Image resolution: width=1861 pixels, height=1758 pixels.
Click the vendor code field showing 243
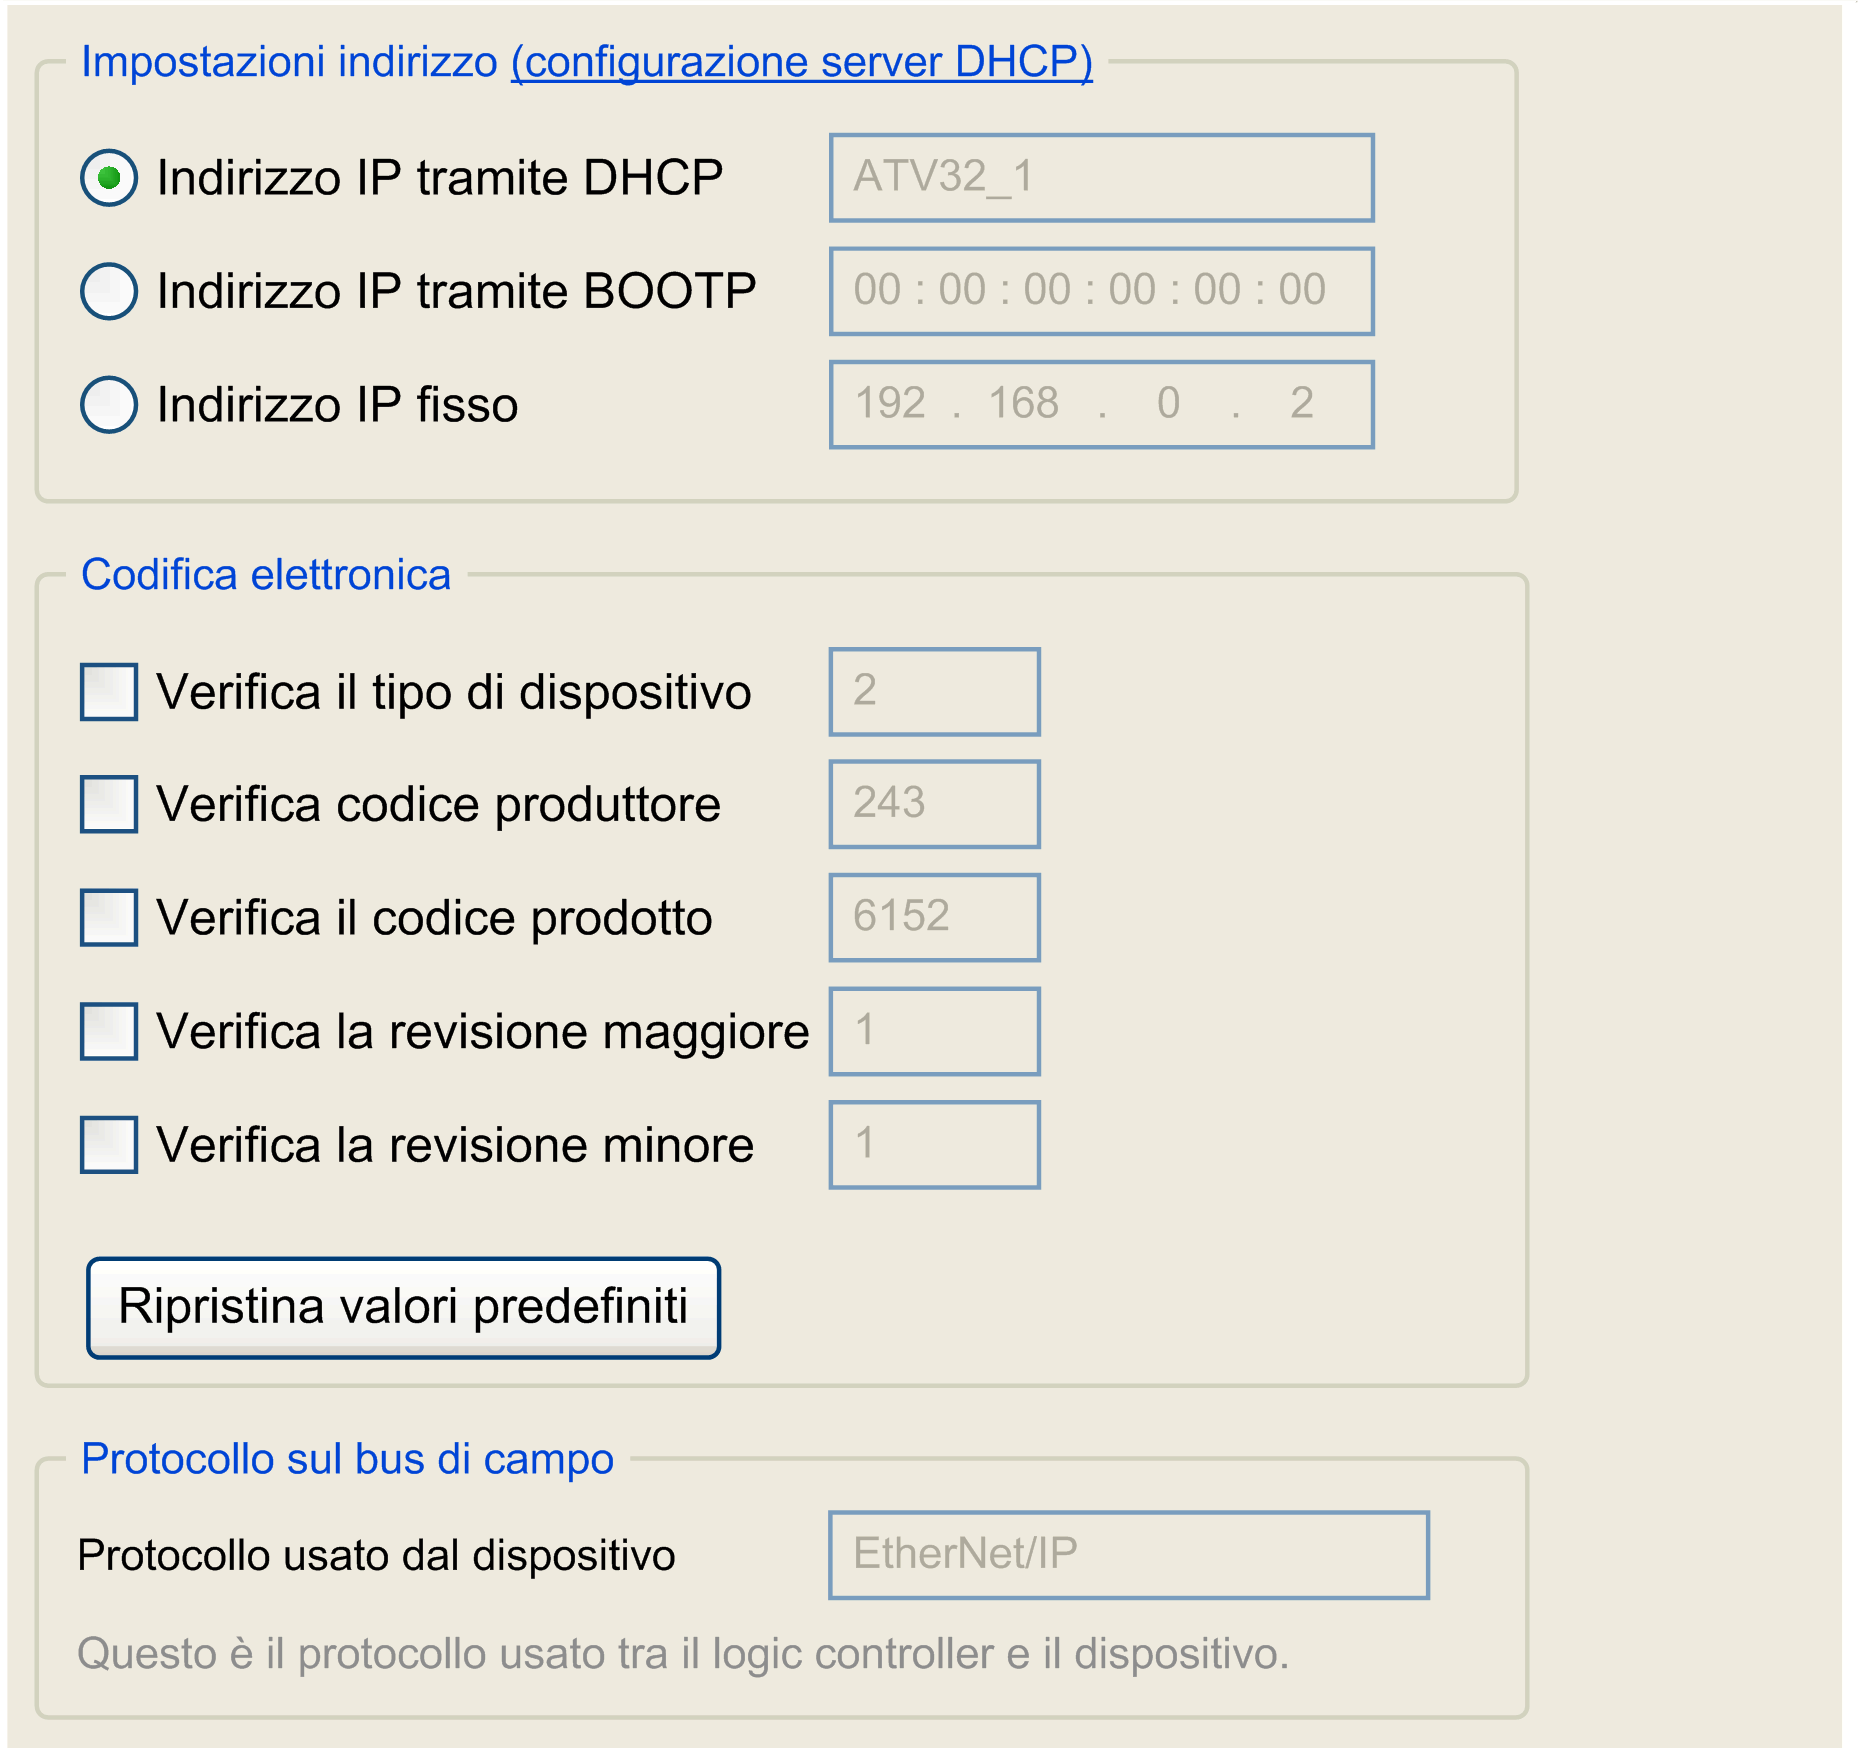click(x=934, y=804)
